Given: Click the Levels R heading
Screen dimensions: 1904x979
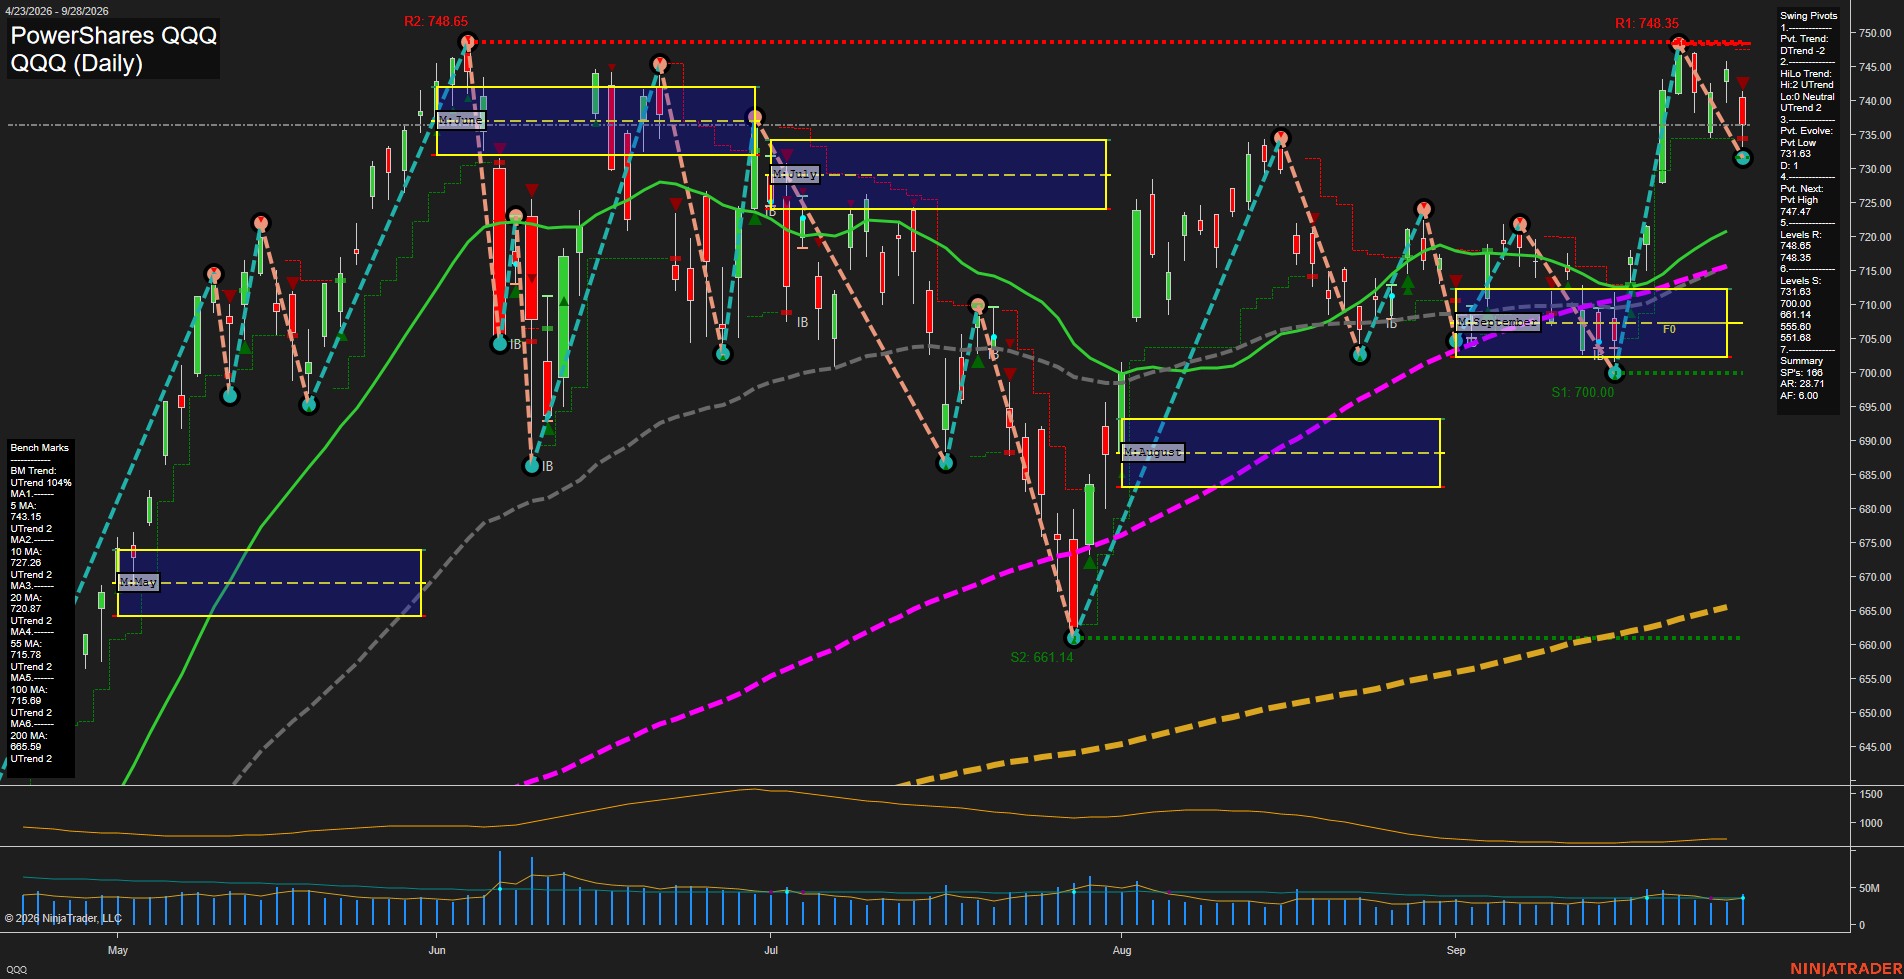Looking at the screenshot, I should 1801,234.
